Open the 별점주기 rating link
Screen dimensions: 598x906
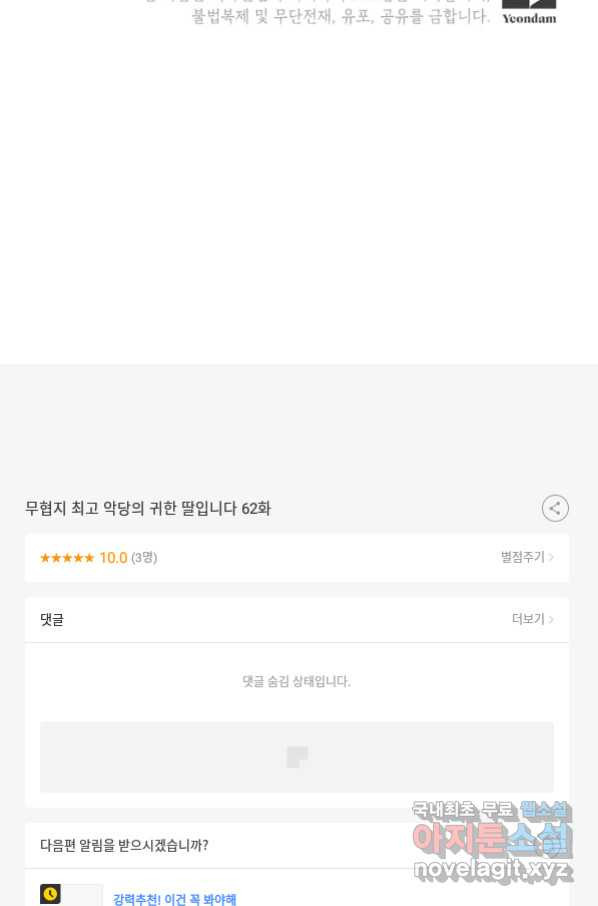click(522, 557)
